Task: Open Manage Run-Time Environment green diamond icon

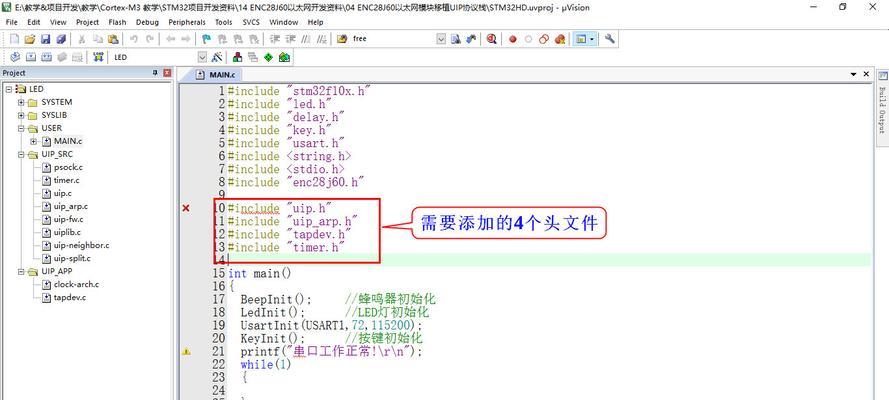Action: point(268,57)
